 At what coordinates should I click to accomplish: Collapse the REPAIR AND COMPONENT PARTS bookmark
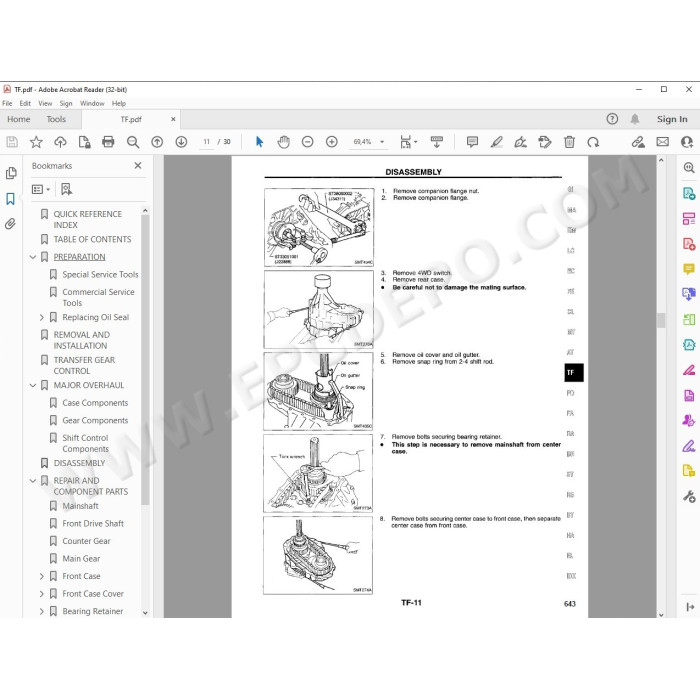tap(33, 481)
